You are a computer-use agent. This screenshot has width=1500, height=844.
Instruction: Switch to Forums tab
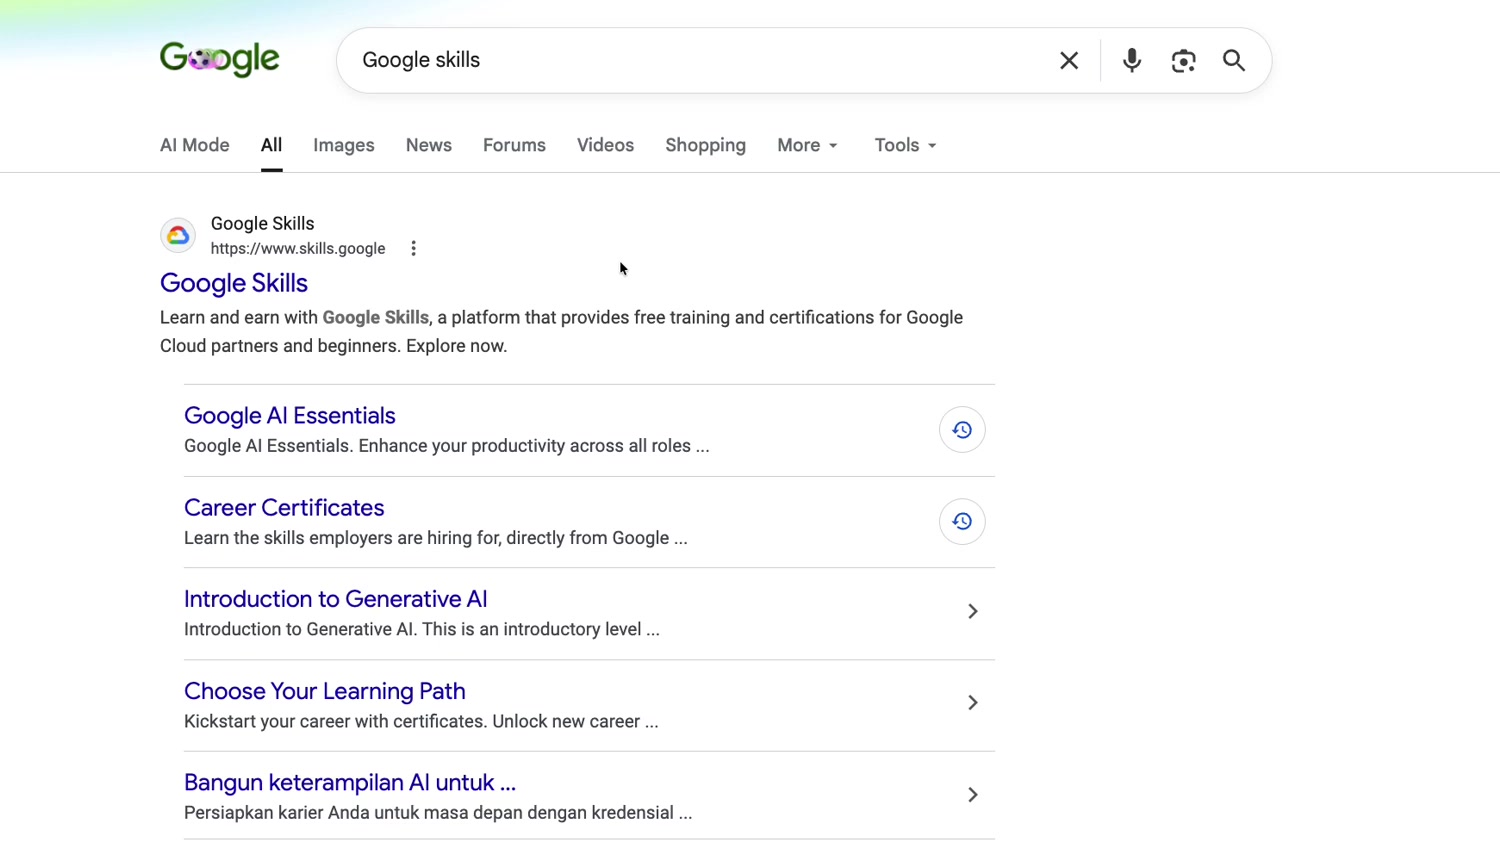[514, 145]
